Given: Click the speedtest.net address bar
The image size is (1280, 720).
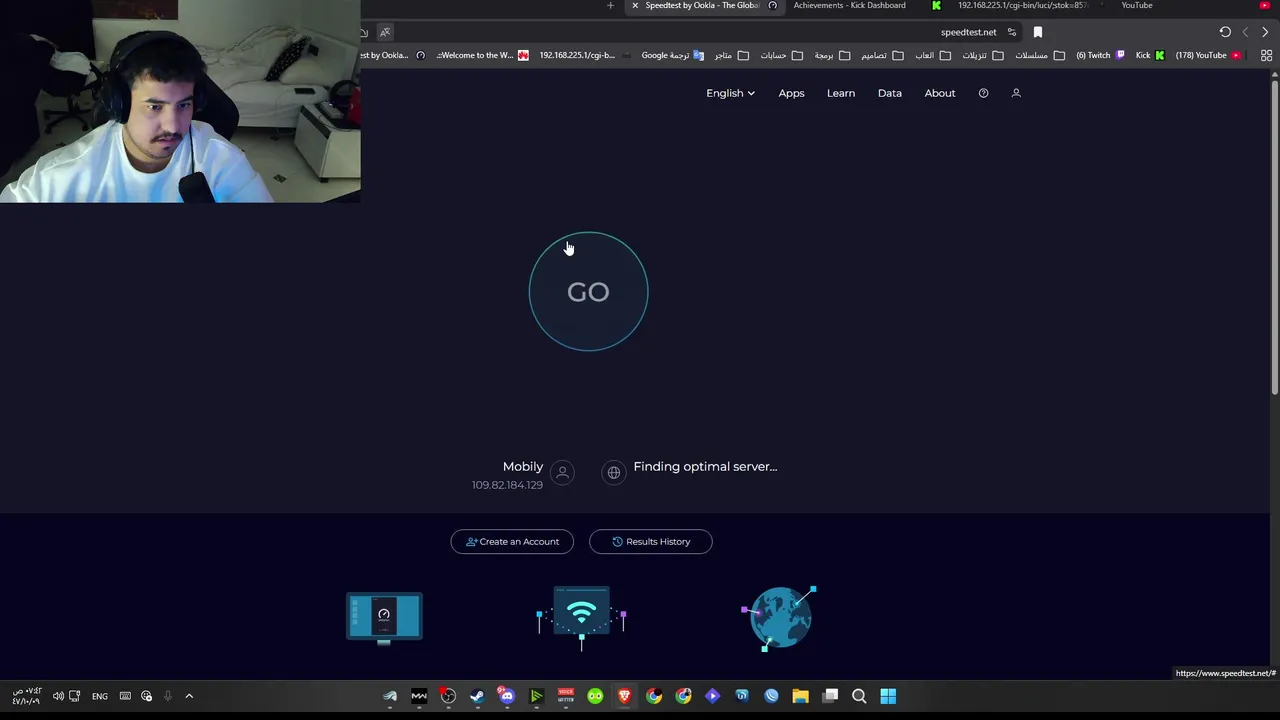Looking at the screenshot, I should [x=968, y=32].
